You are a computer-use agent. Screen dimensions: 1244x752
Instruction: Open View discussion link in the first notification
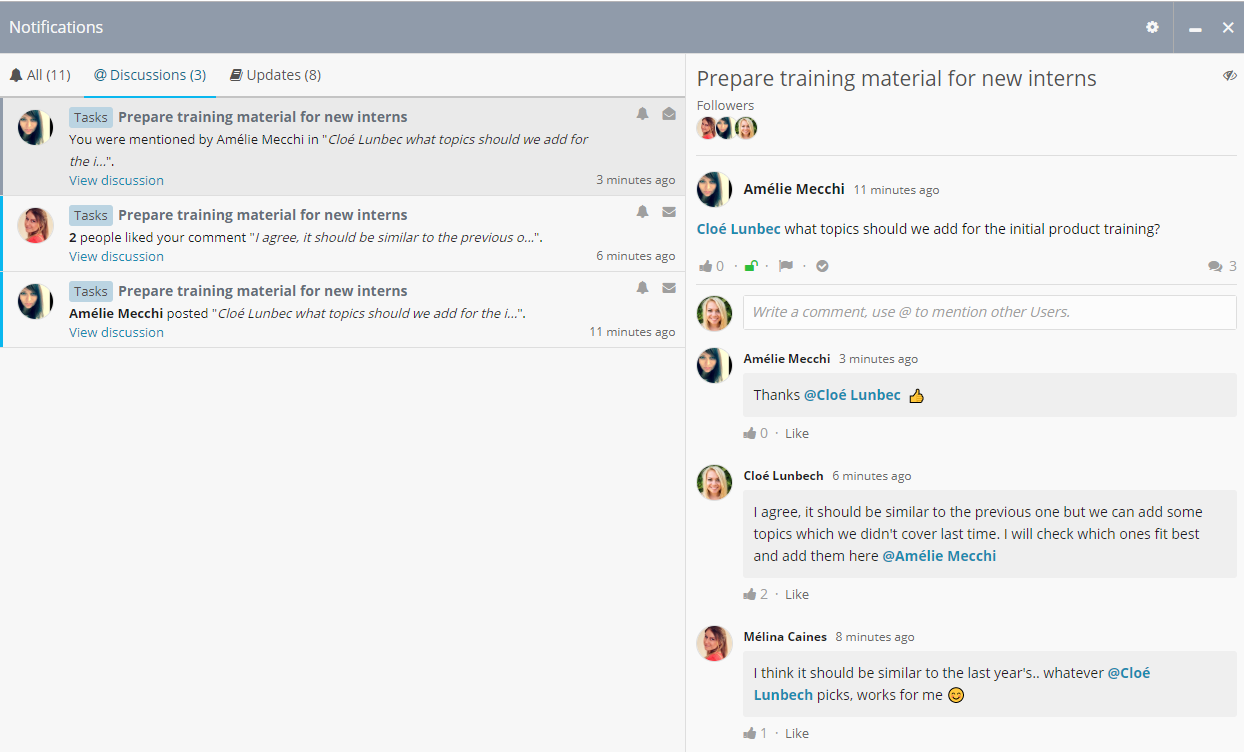pyautogui.click(x=116, y=180)
